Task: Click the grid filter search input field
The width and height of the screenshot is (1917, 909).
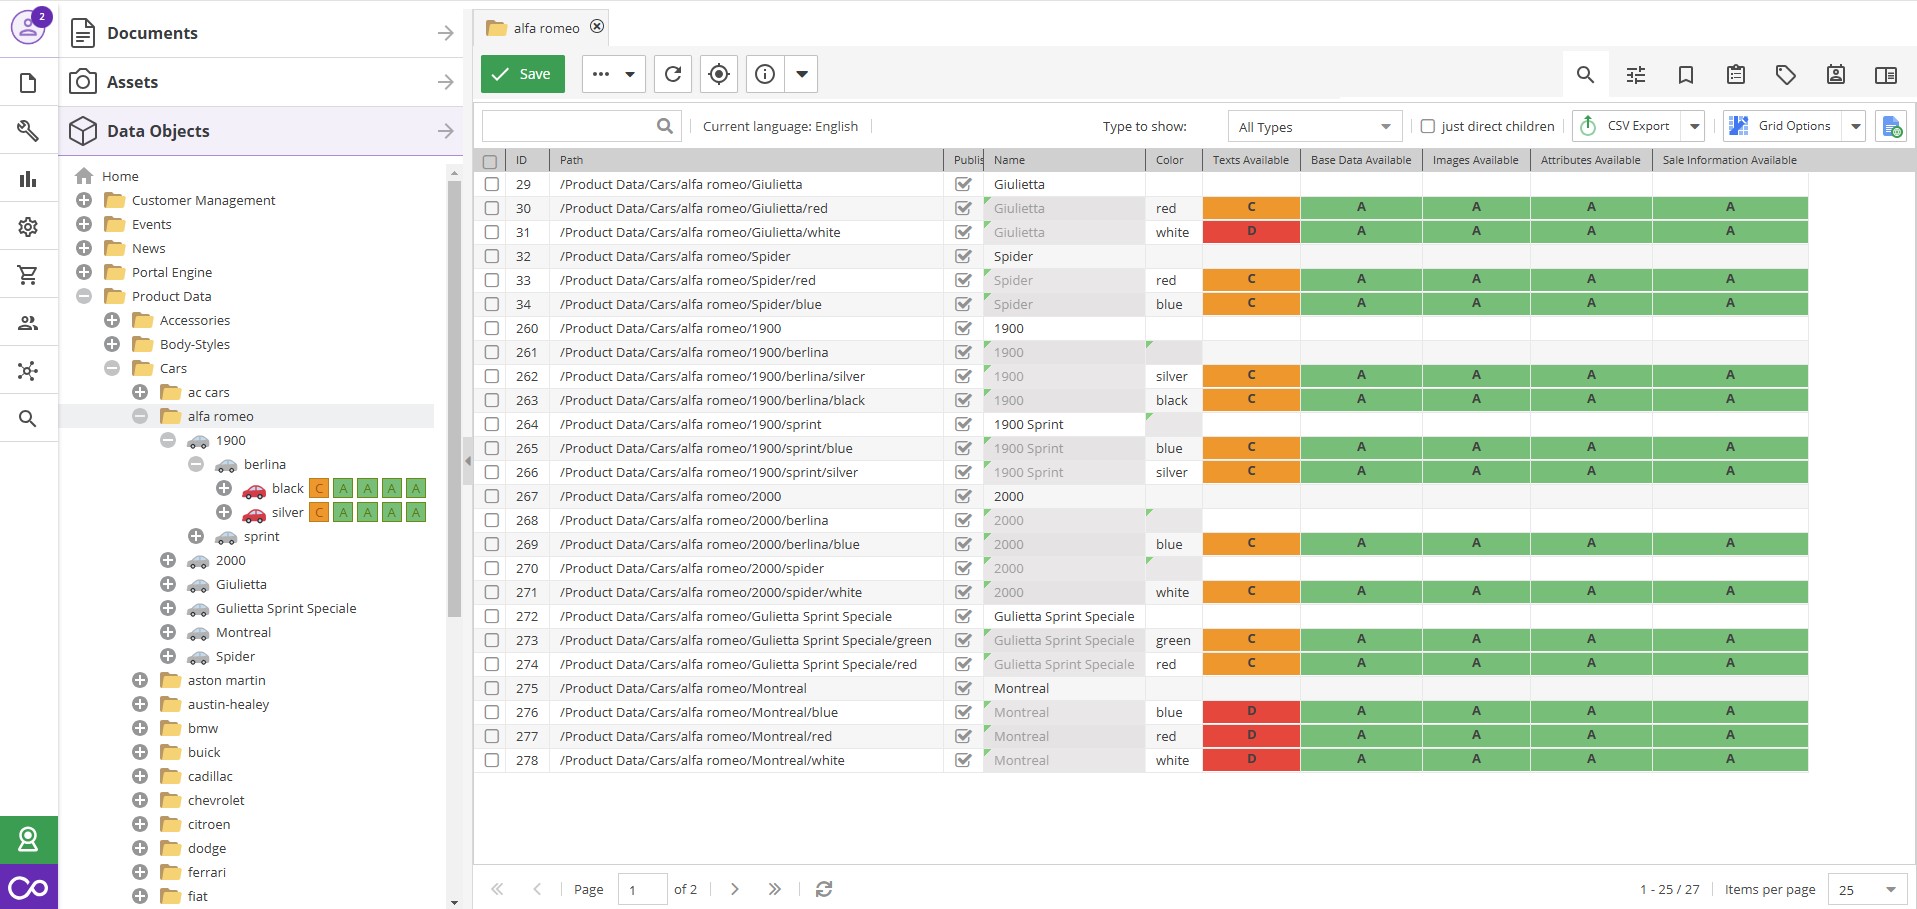Action: coord(568,126)
